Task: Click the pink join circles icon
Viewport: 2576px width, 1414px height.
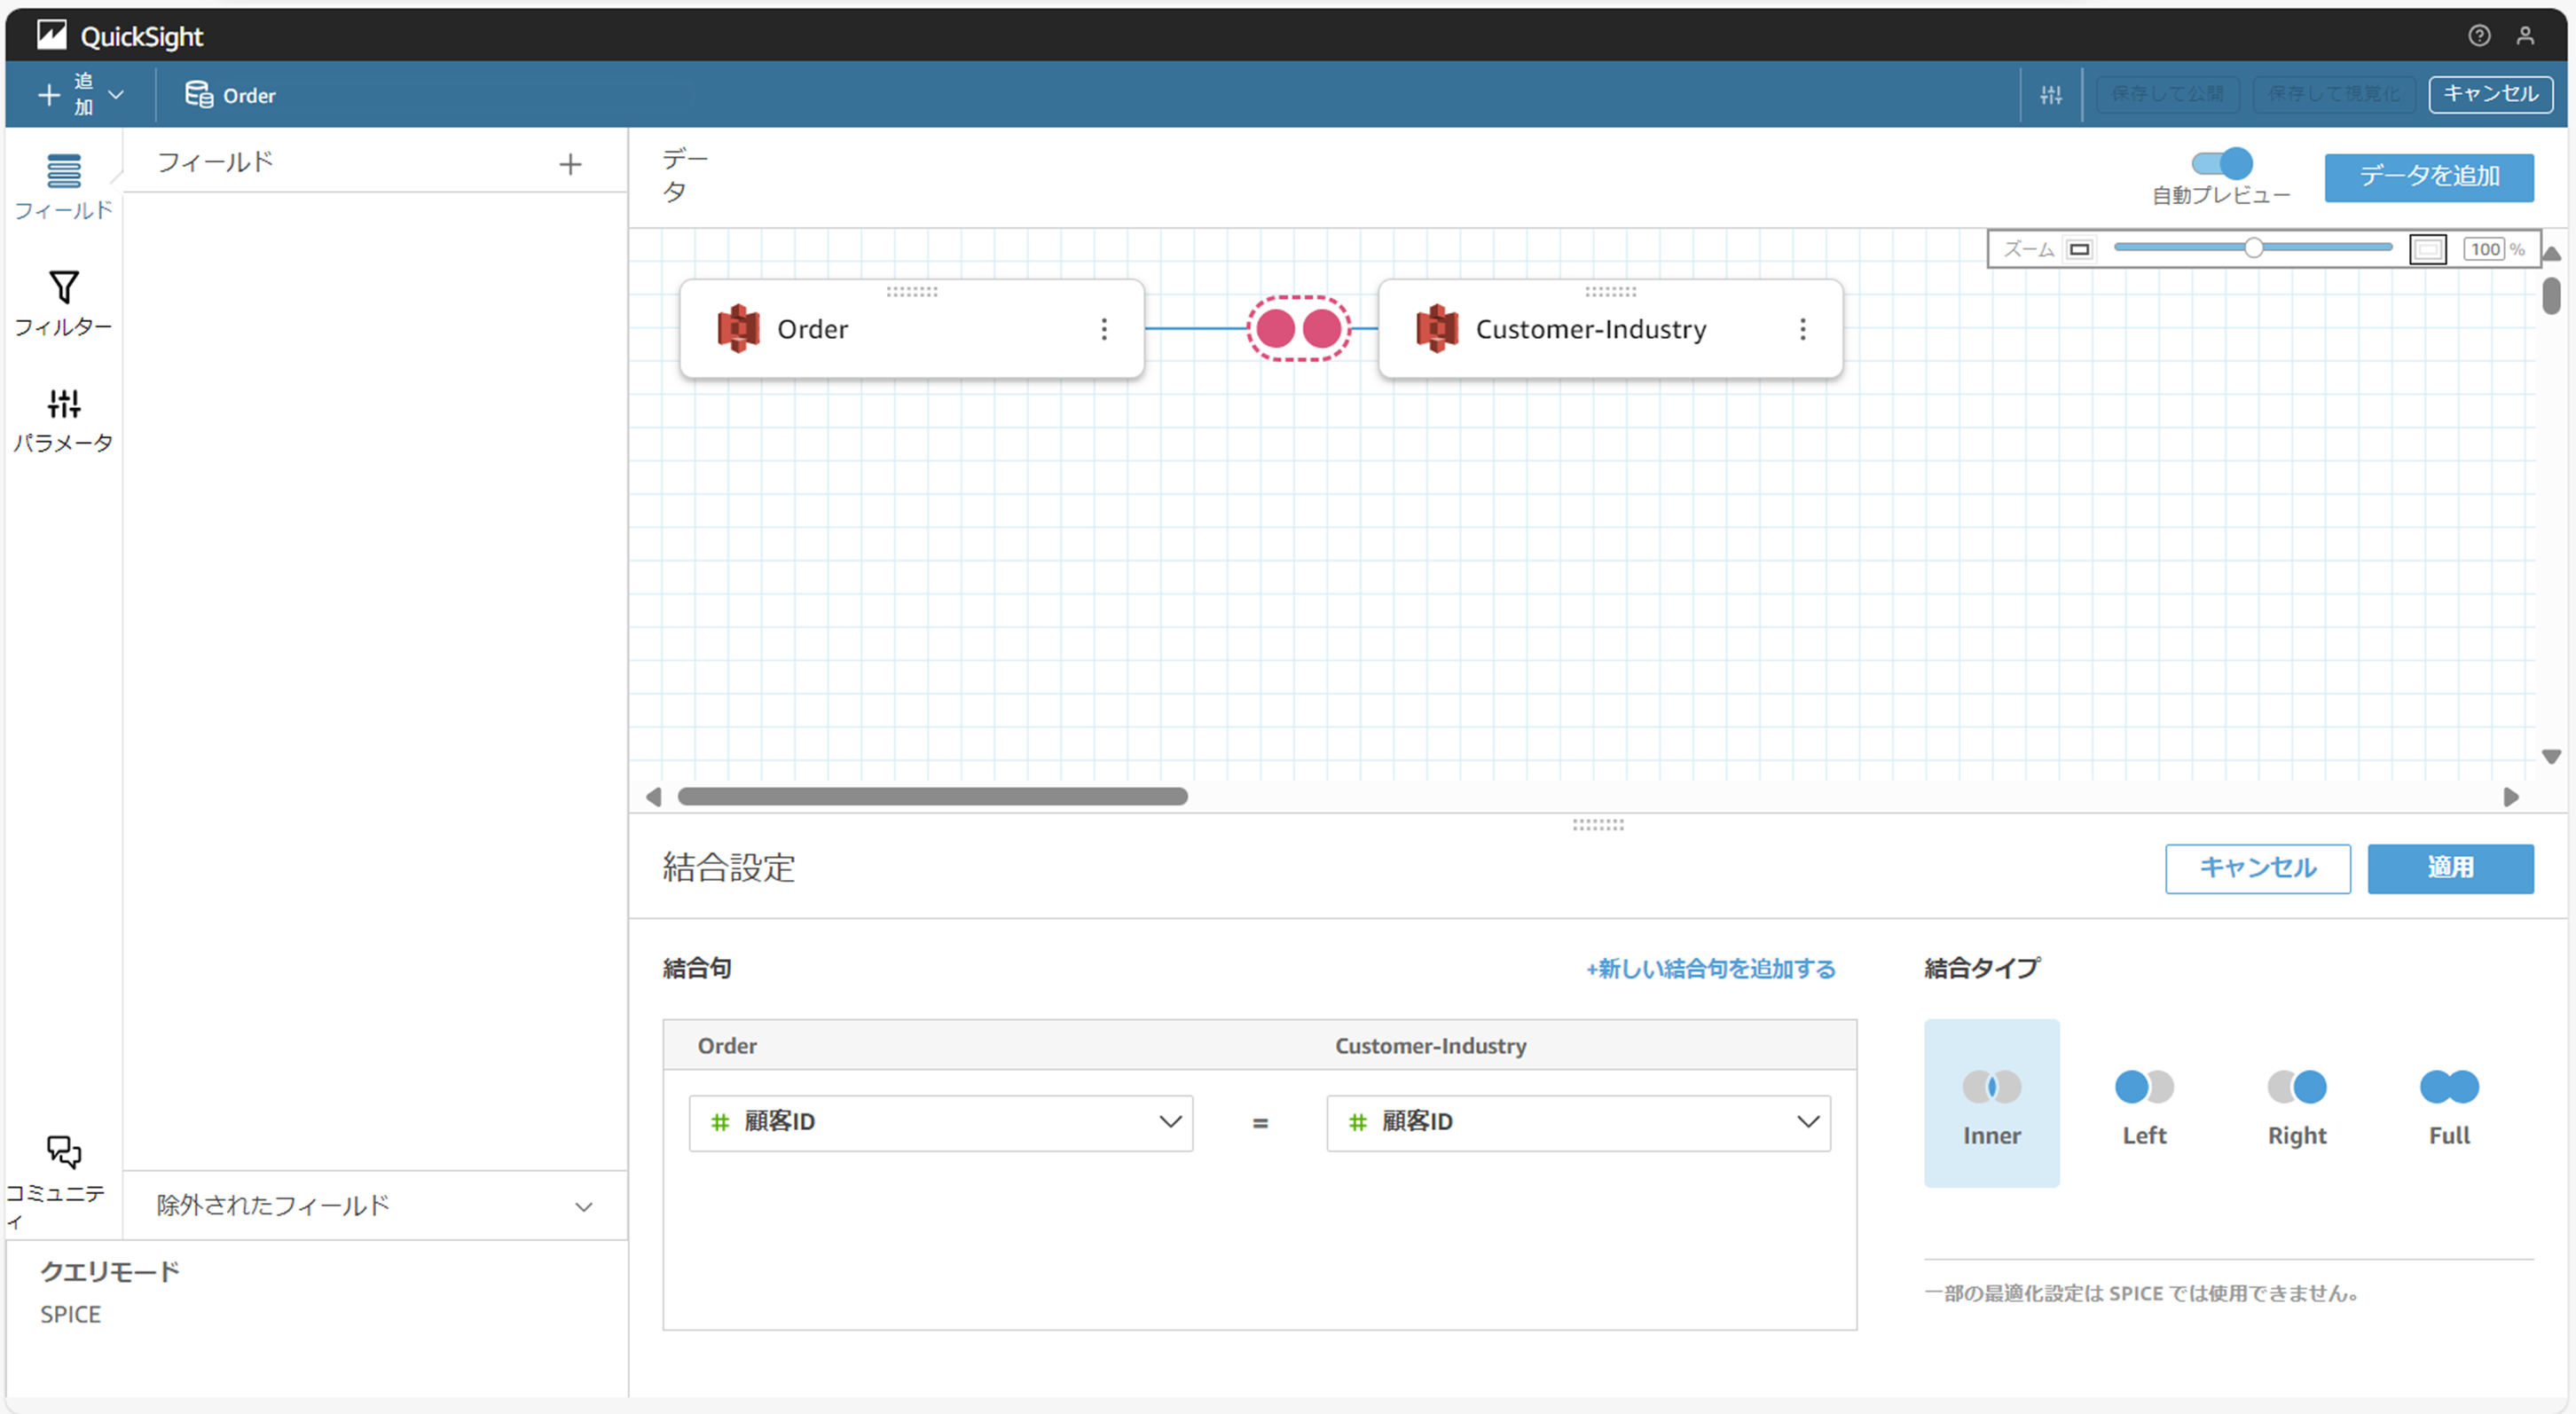Action: (x=1298, y=328)
